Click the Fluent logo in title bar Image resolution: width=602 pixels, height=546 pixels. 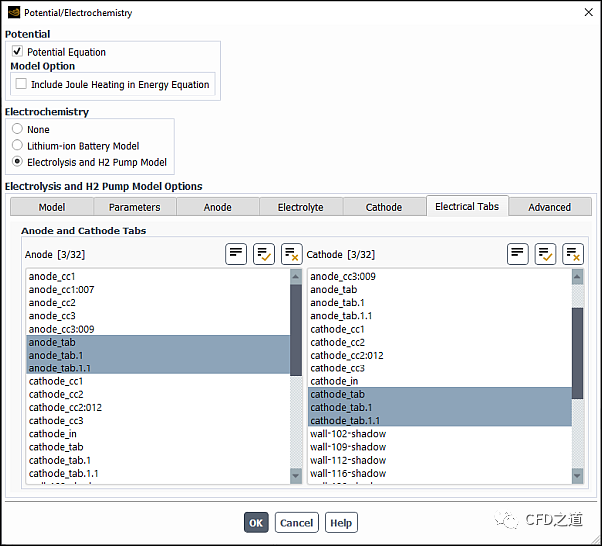coord(13,13)
